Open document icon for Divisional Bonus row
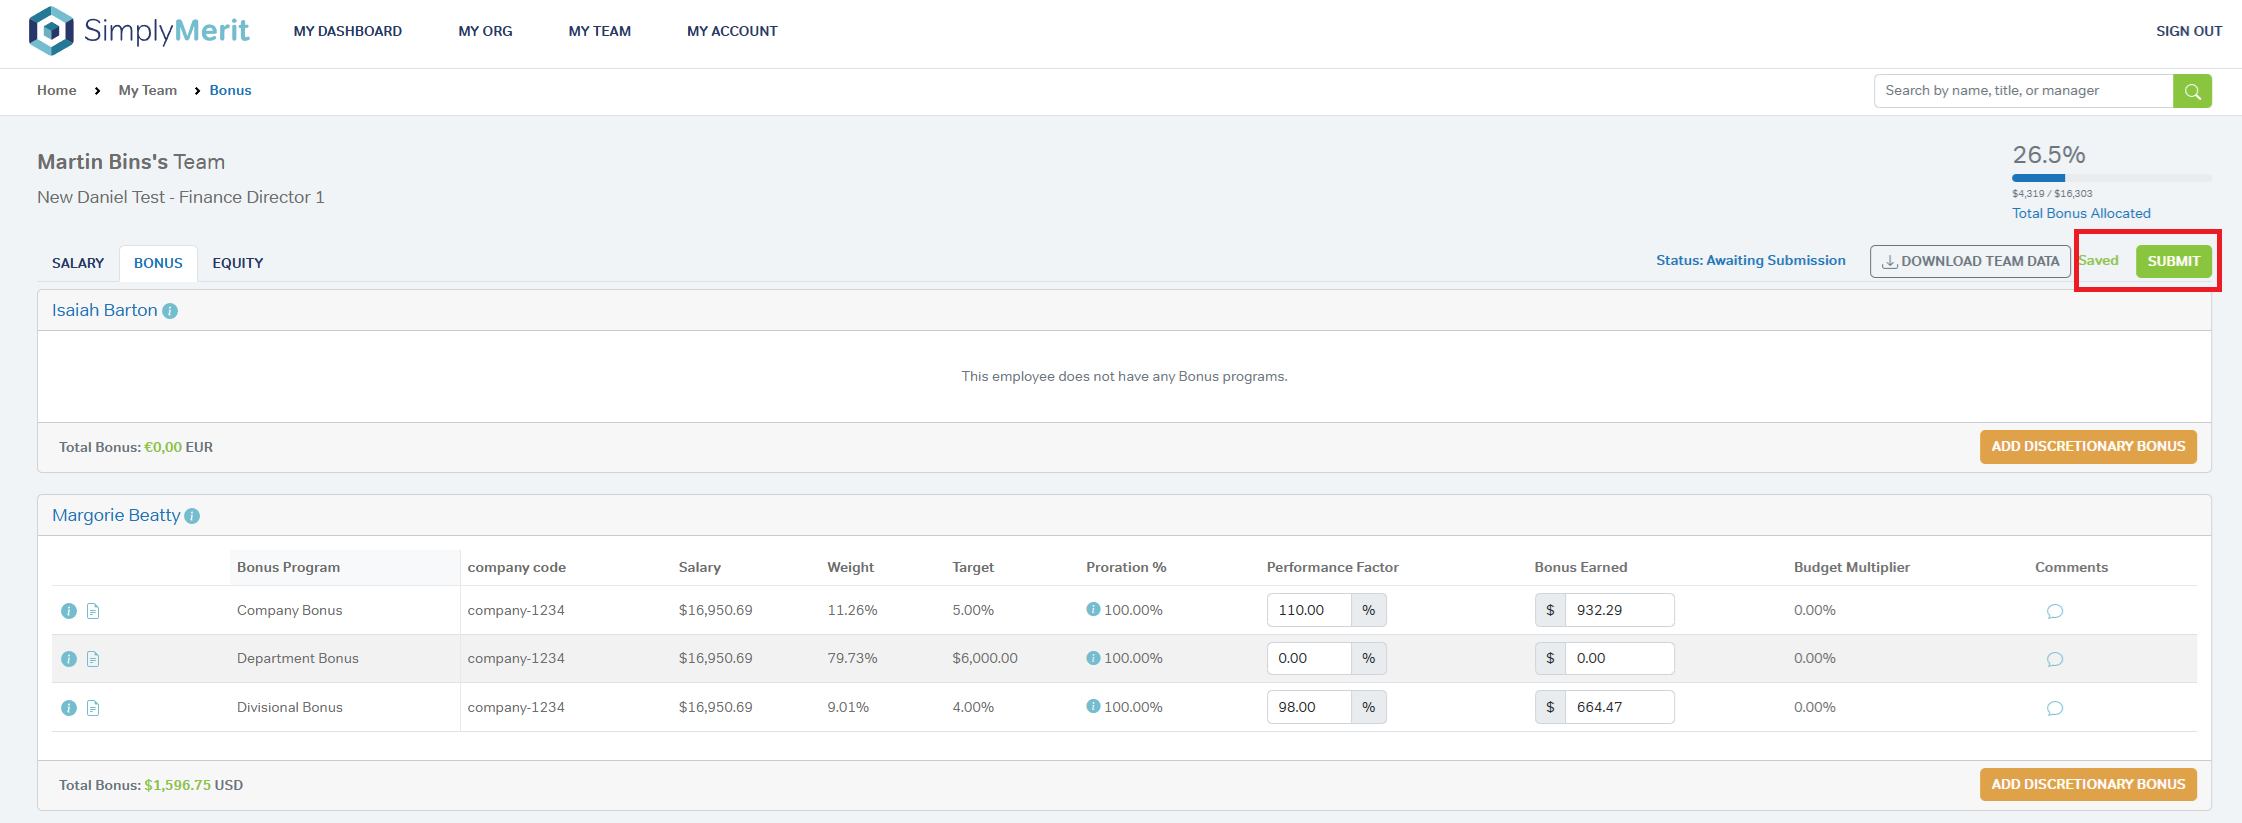Screen dimensions: 2242x823 (x=93, y=708)
